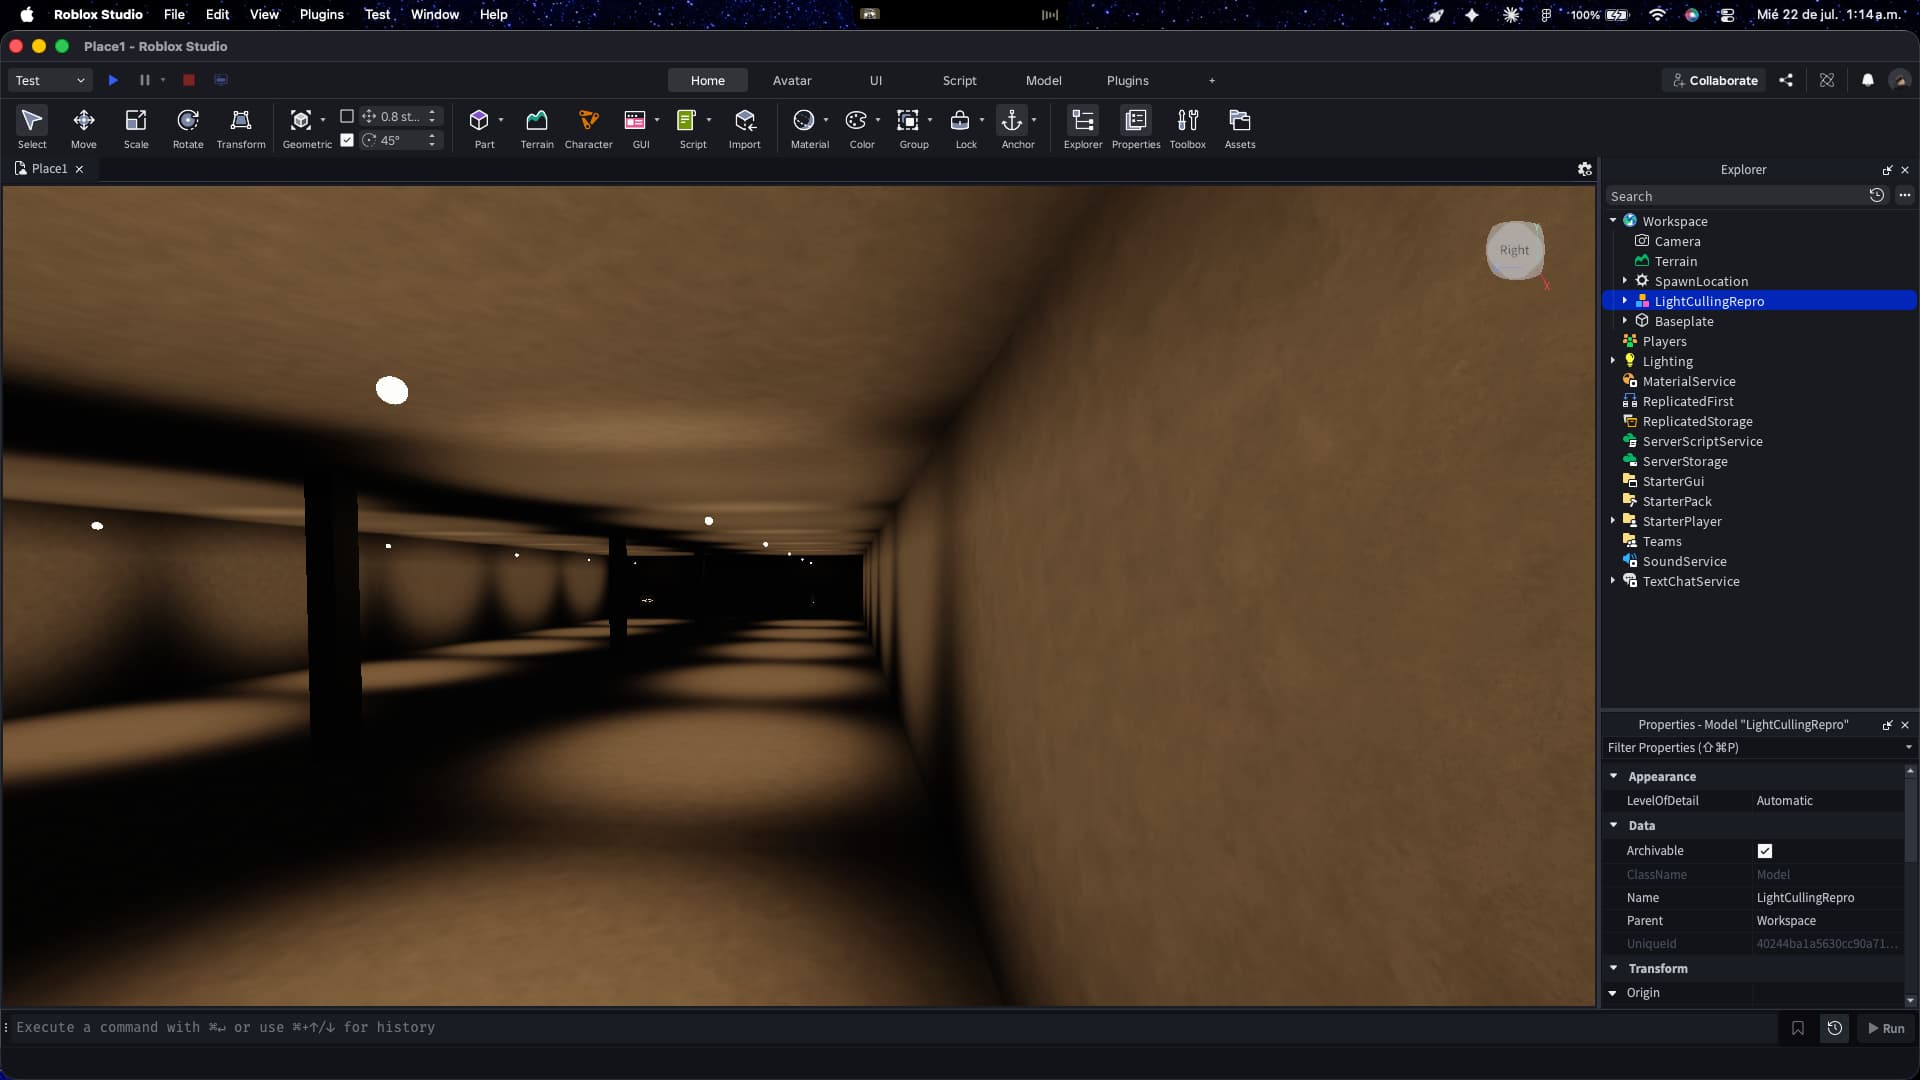Viewport: 1920px width, 1080px height.
Task: Pause the running test
Action: [145, 80]
